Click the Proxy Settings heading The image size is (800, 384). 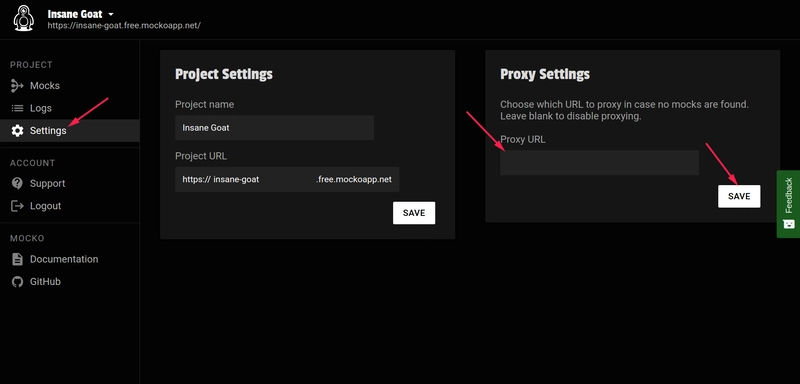(545, 74)
